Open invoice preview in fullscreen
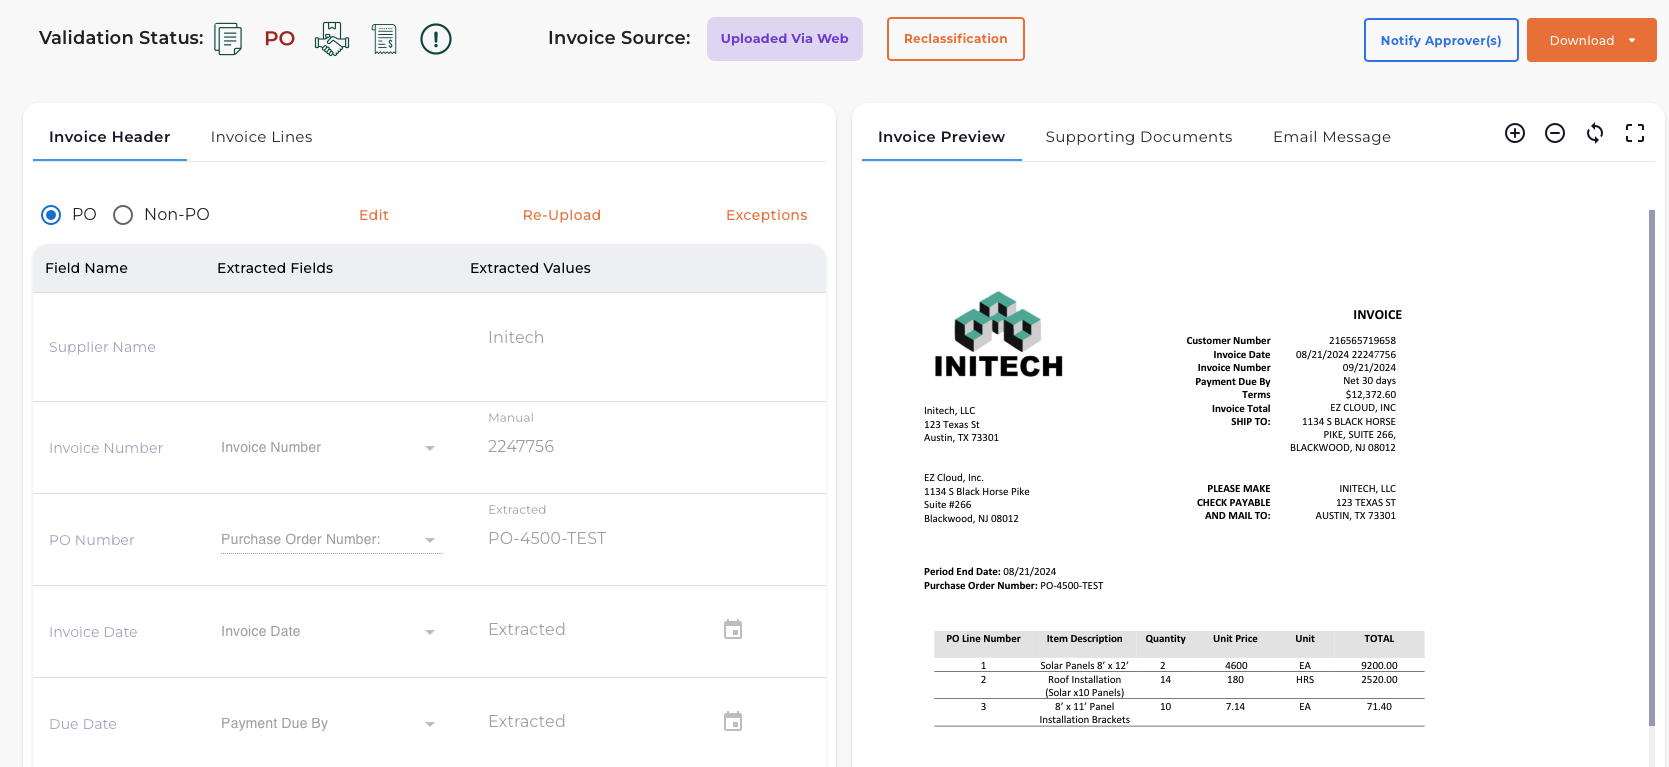The width and height of the screenshot is (1669, 767). pyautogui.click(x=1635, y=133)
